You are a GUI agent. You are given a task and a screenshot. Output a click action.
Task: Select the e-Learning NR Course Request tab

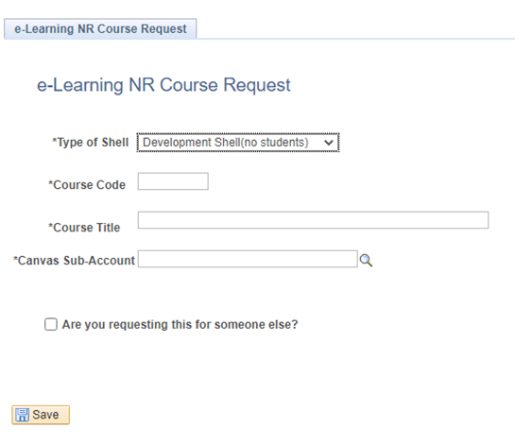pyautogui.click(x=100, y=29)
